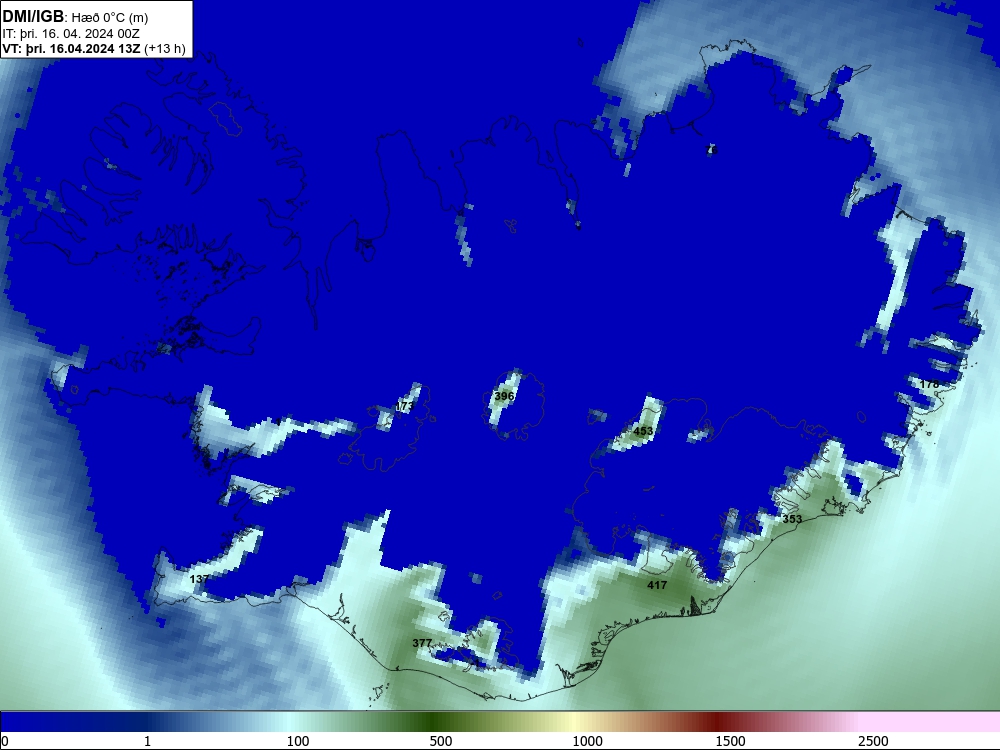1000x750 pixels.
Task: Click the colorbar tick label 100
Action: 298,741
